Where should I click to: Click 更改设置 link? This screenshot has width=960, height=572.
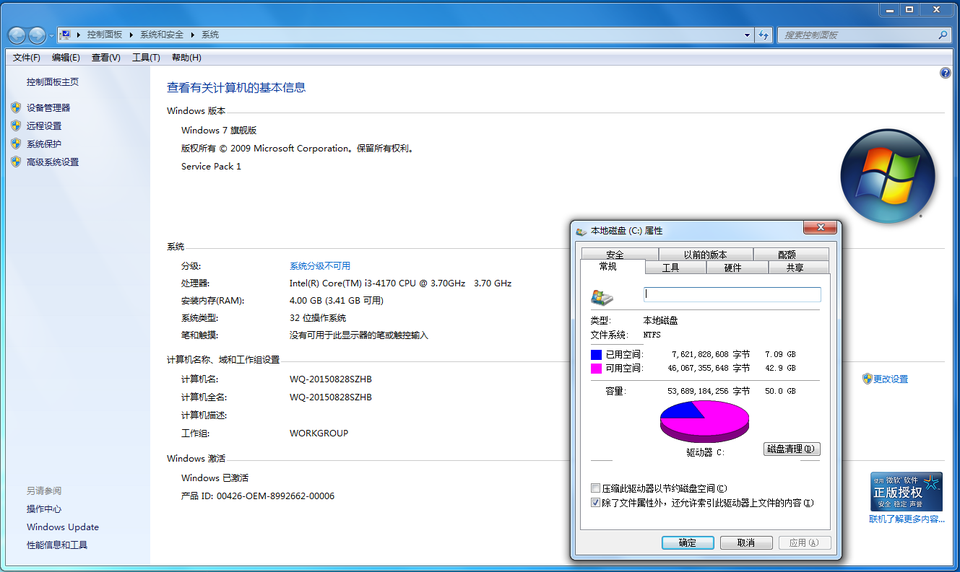click(890, 379)
